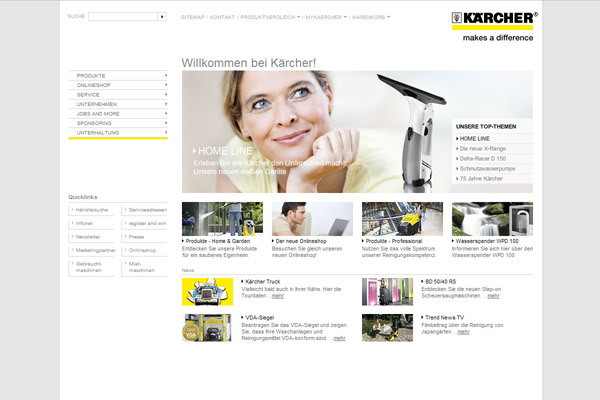600x400 pixels.
Task: Open register and win quicklink
Action: point(147,224)
